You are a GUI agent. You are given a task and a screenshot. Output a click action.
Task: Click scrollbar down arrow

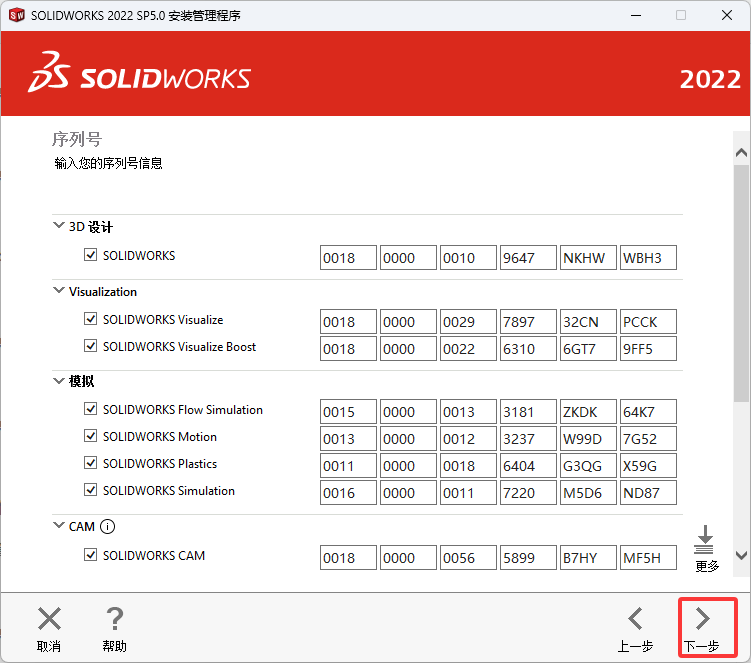pyautogui.click(x=741, y=556)
